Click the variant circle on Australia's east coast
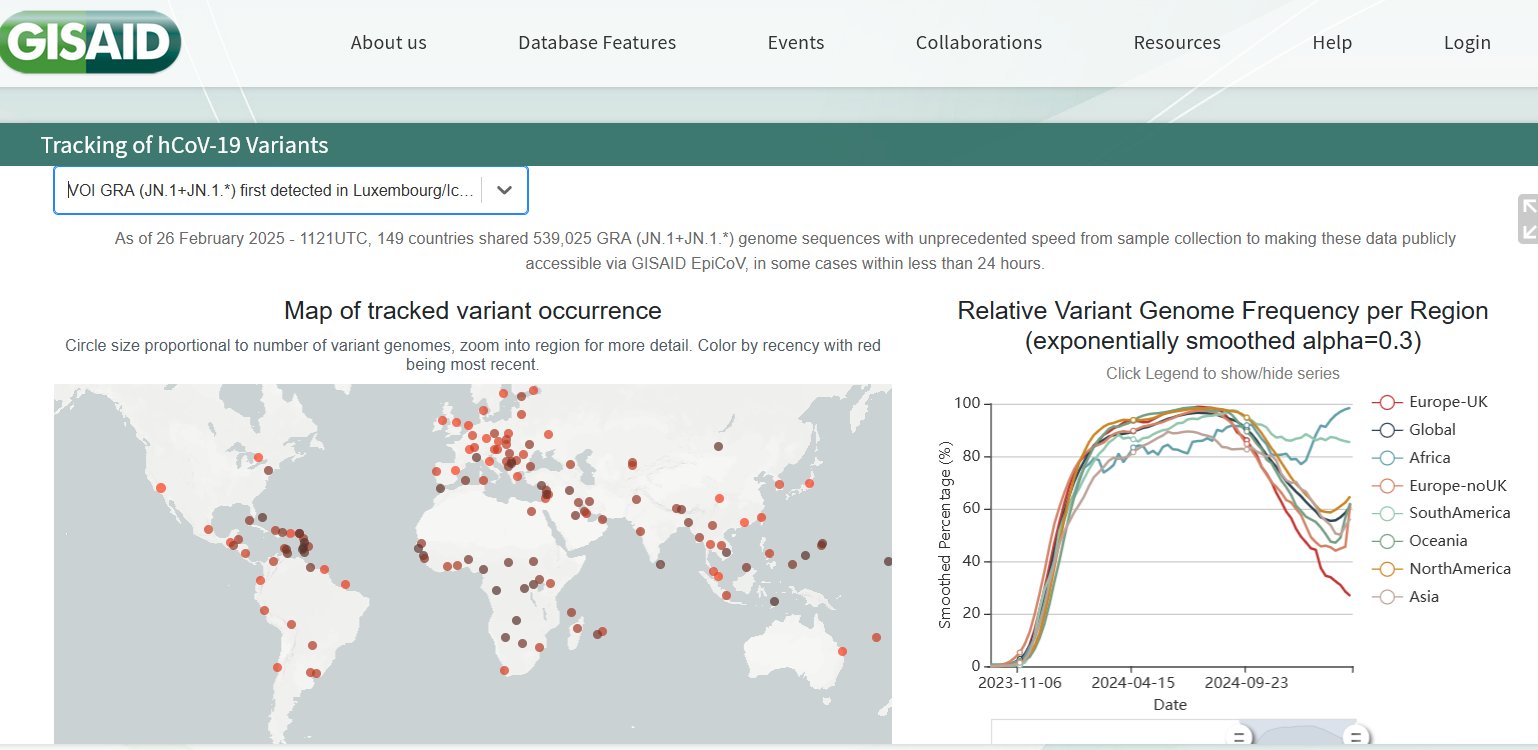Viewport: 1538px width, 750px height. [x=842, y=651]
